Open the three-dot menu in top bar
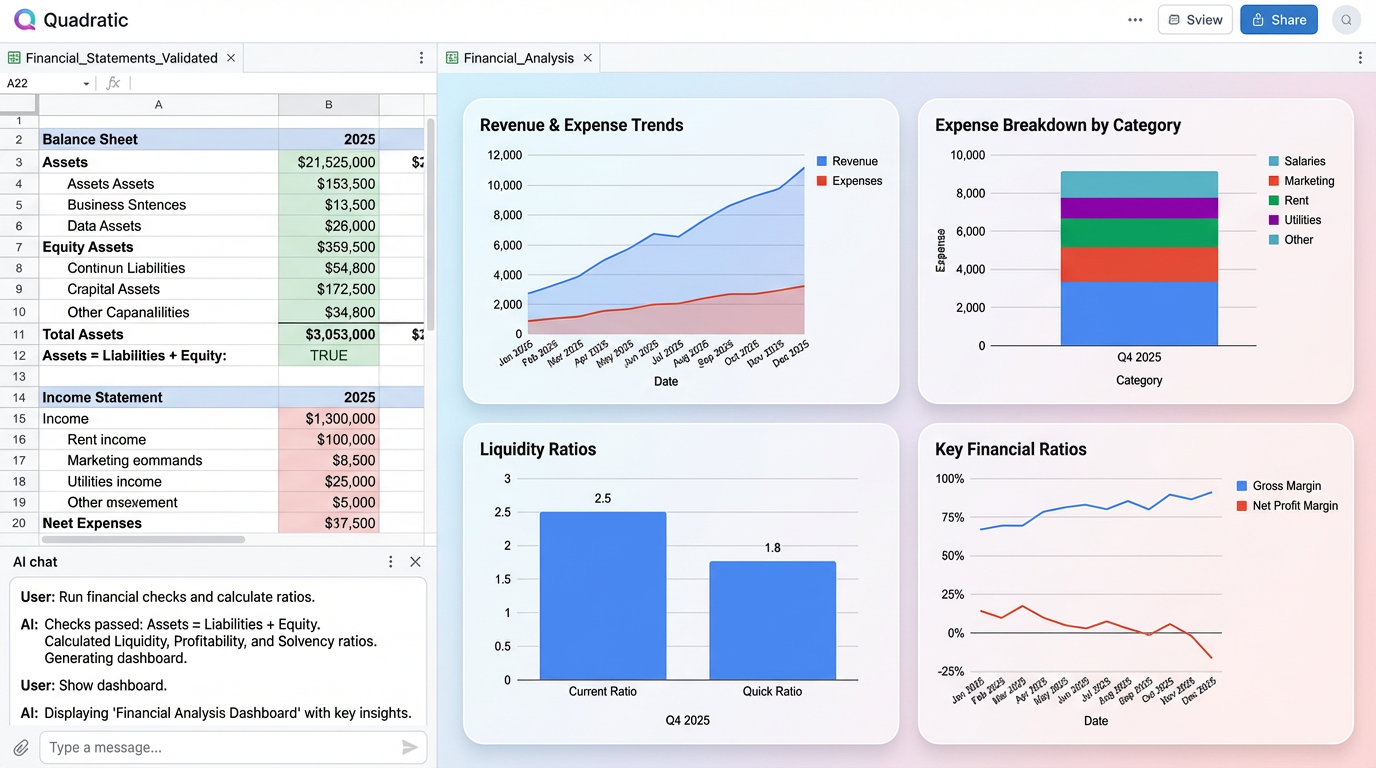Viewport: 1376px width, 768px height. [1135, 20]
